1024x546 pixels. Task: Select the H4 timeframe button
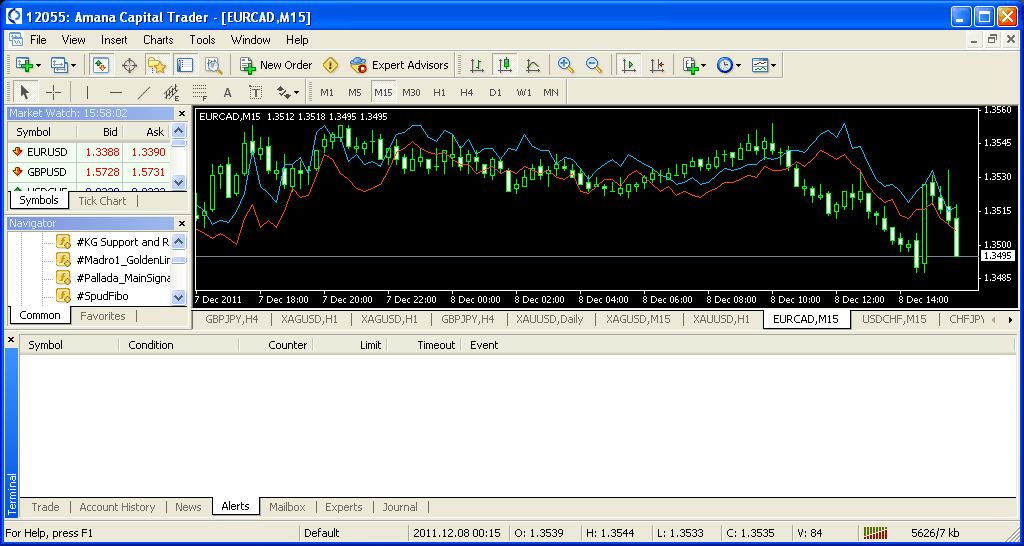tap(467, 92)
